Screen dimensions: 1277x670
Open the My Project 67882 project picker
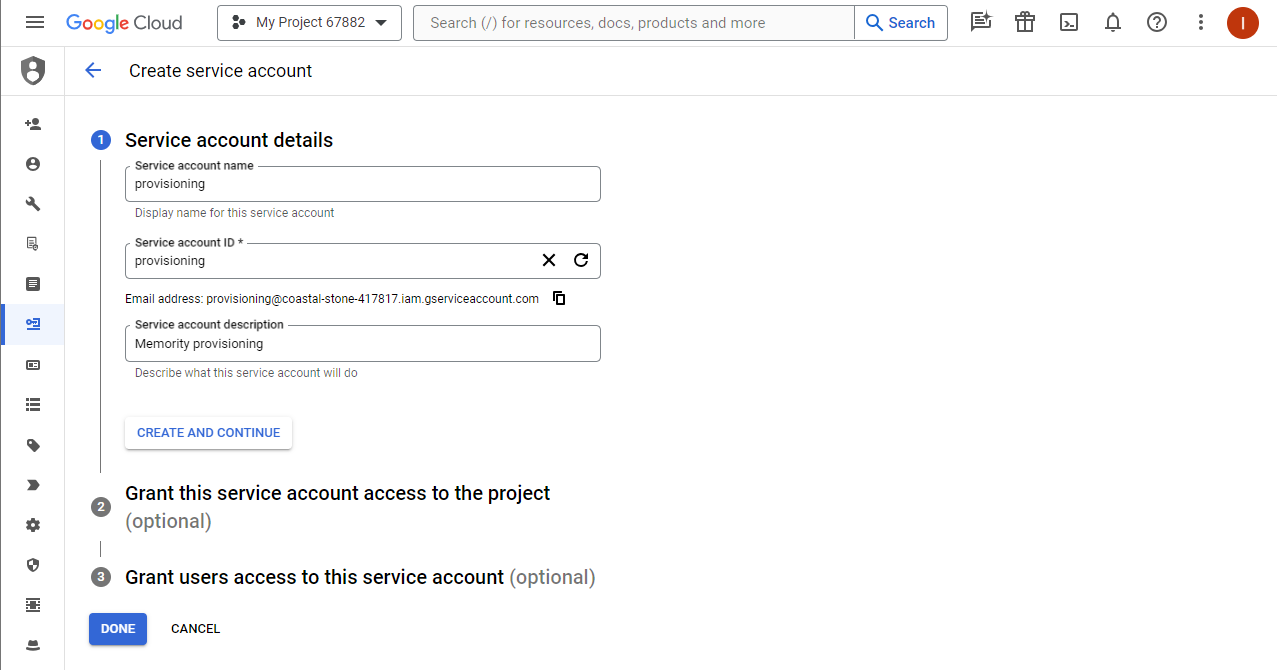(x=309, y=23)
